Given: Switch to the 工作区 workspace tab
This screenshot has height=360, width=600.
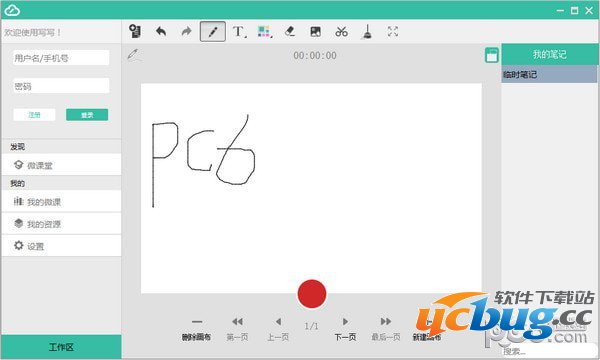Looking at the screenshot, I should point(61,347).
